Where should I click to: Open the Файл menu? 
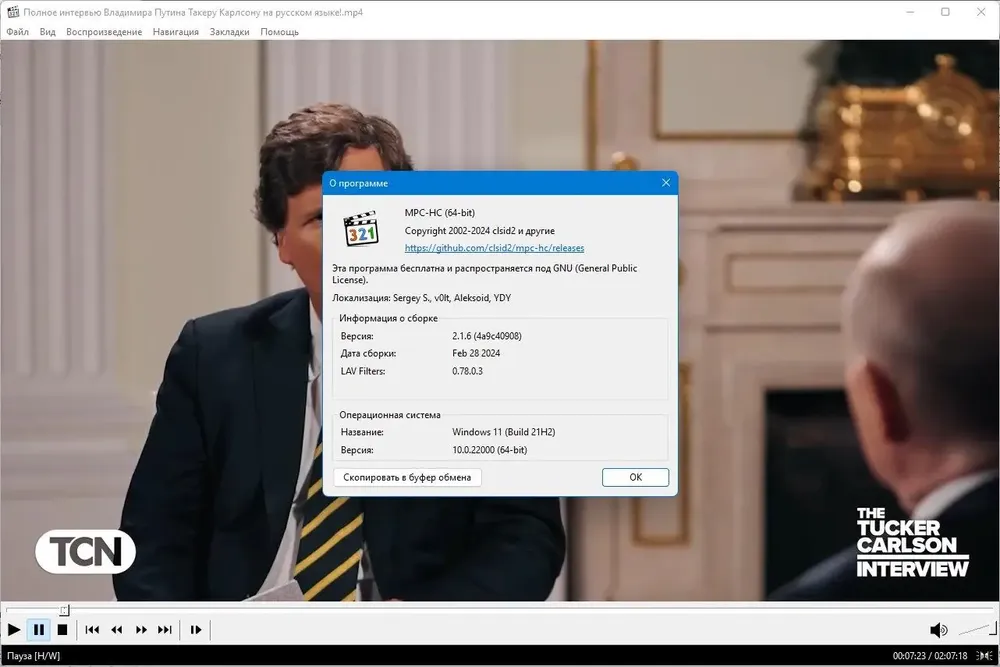point(17,32)
